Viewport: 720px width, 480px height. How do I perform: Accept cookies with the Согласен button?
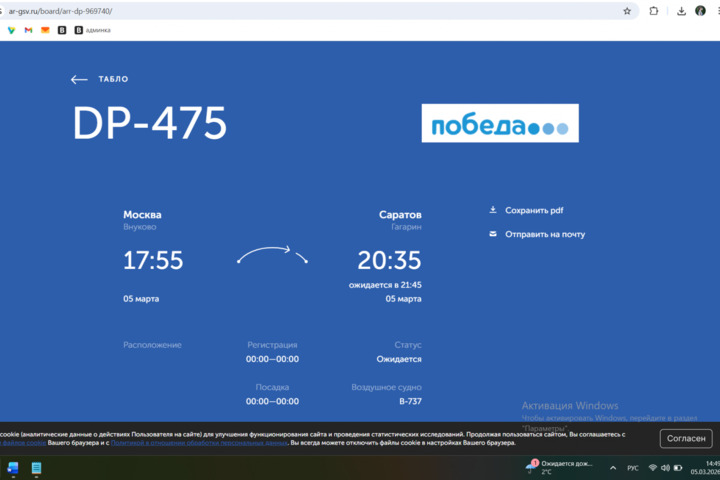coord(686,438)
